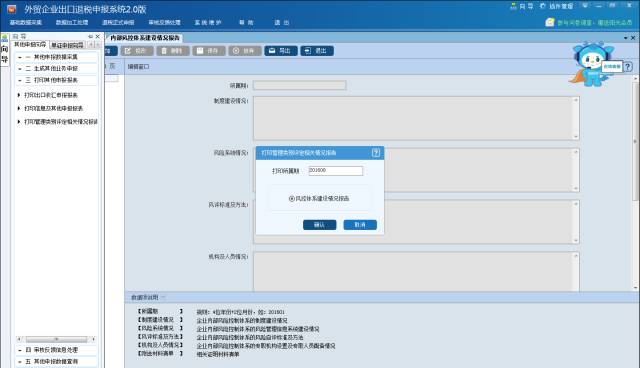Open the 帮助 menu
This screenshot has height=368, width=640.
[246, 22]
